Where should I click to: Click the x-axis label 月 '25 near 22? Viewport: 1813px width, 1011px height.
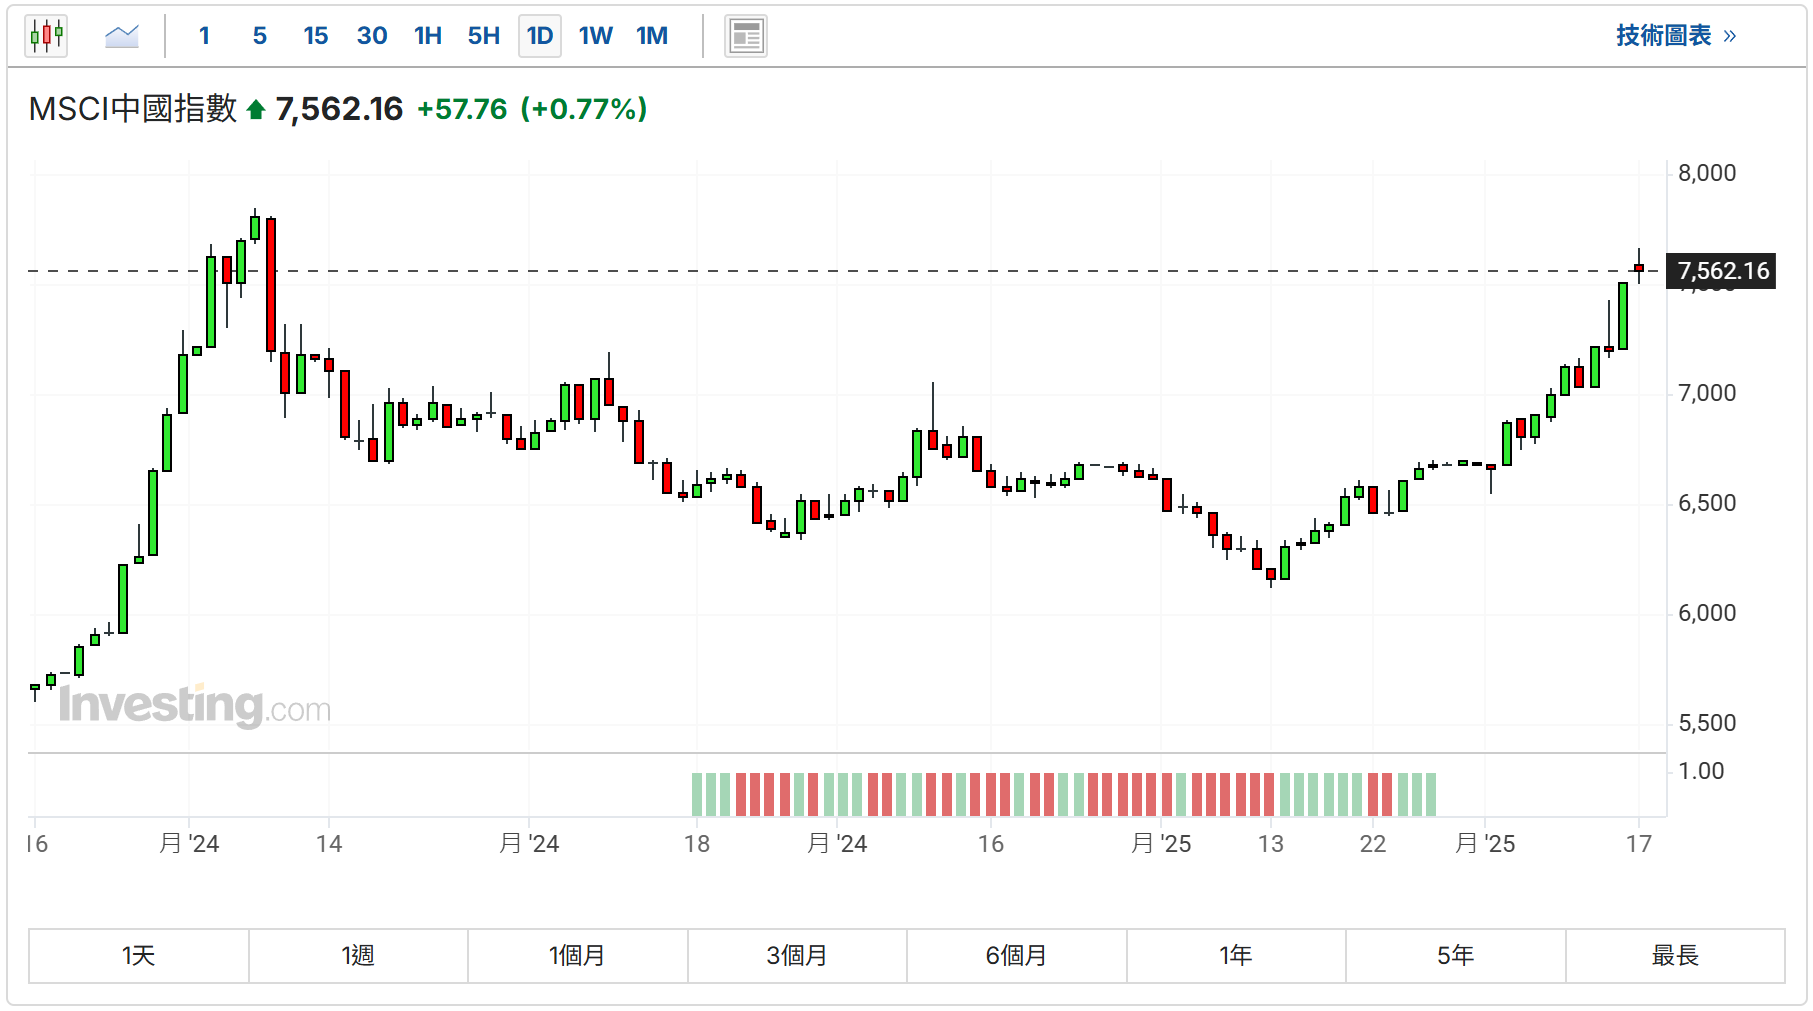coord(1485,844)
